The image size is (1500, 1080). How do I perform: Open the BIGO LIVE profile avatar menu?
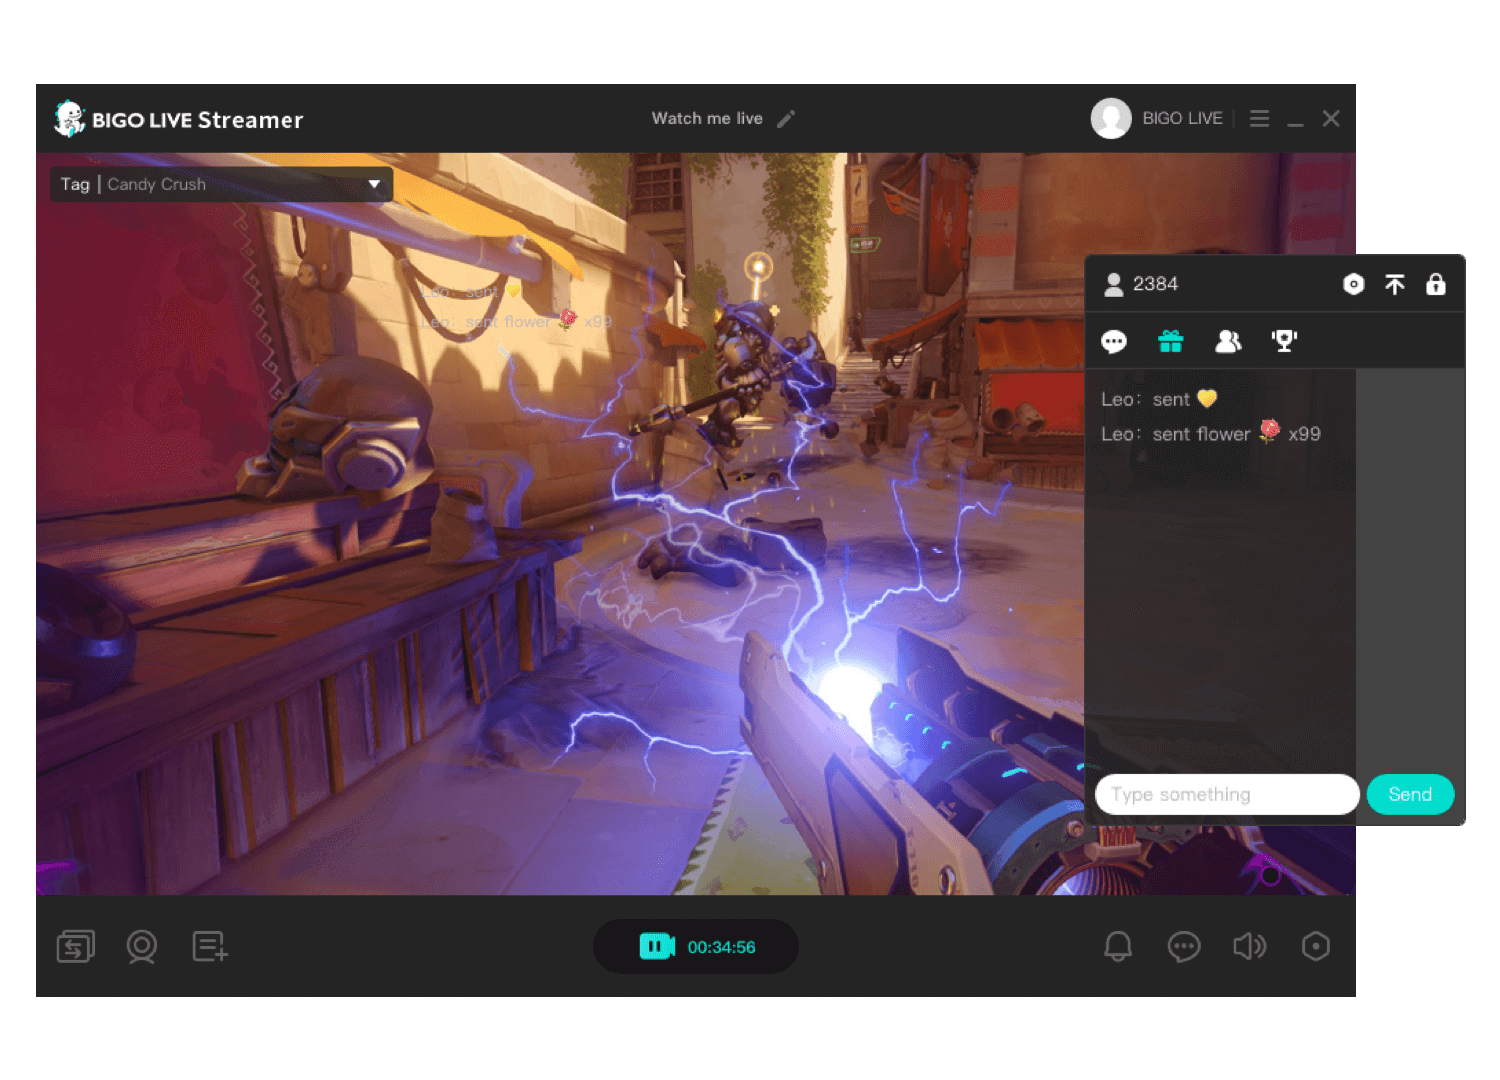click(x=1111, y=118)
